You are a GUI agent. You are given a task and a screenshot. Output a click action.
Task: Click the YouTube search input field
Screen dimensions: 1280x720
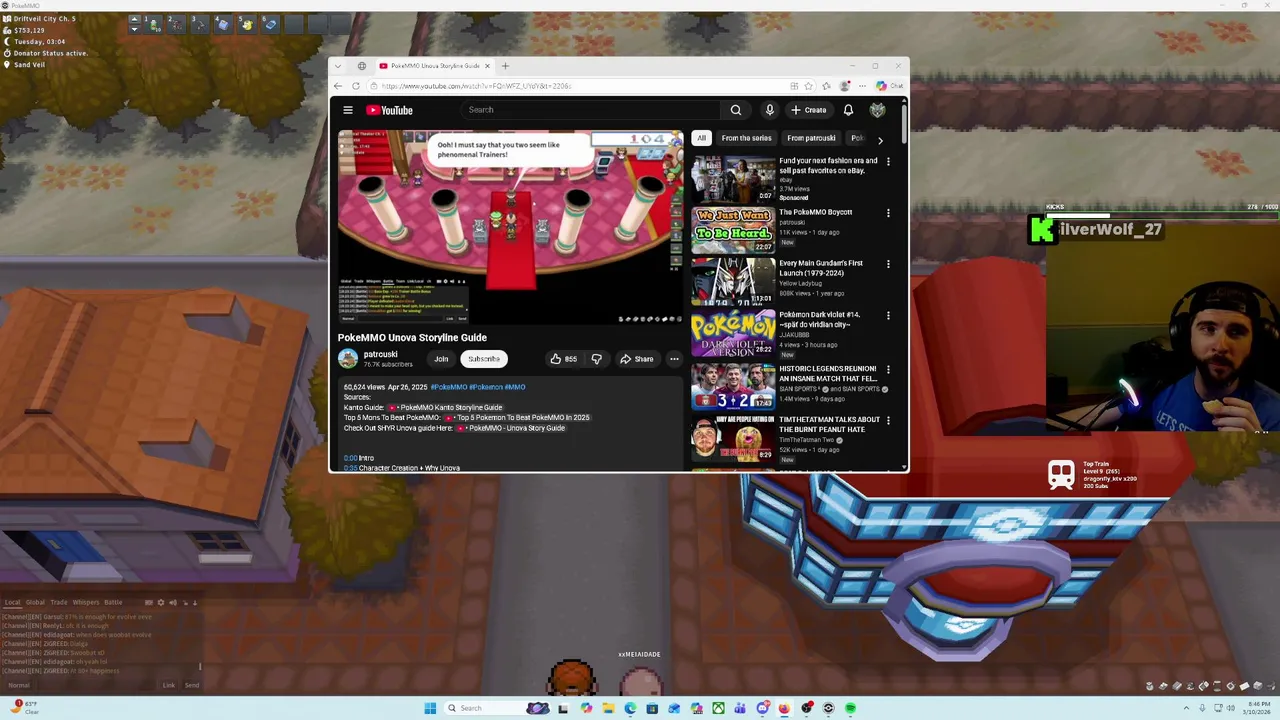590,110
